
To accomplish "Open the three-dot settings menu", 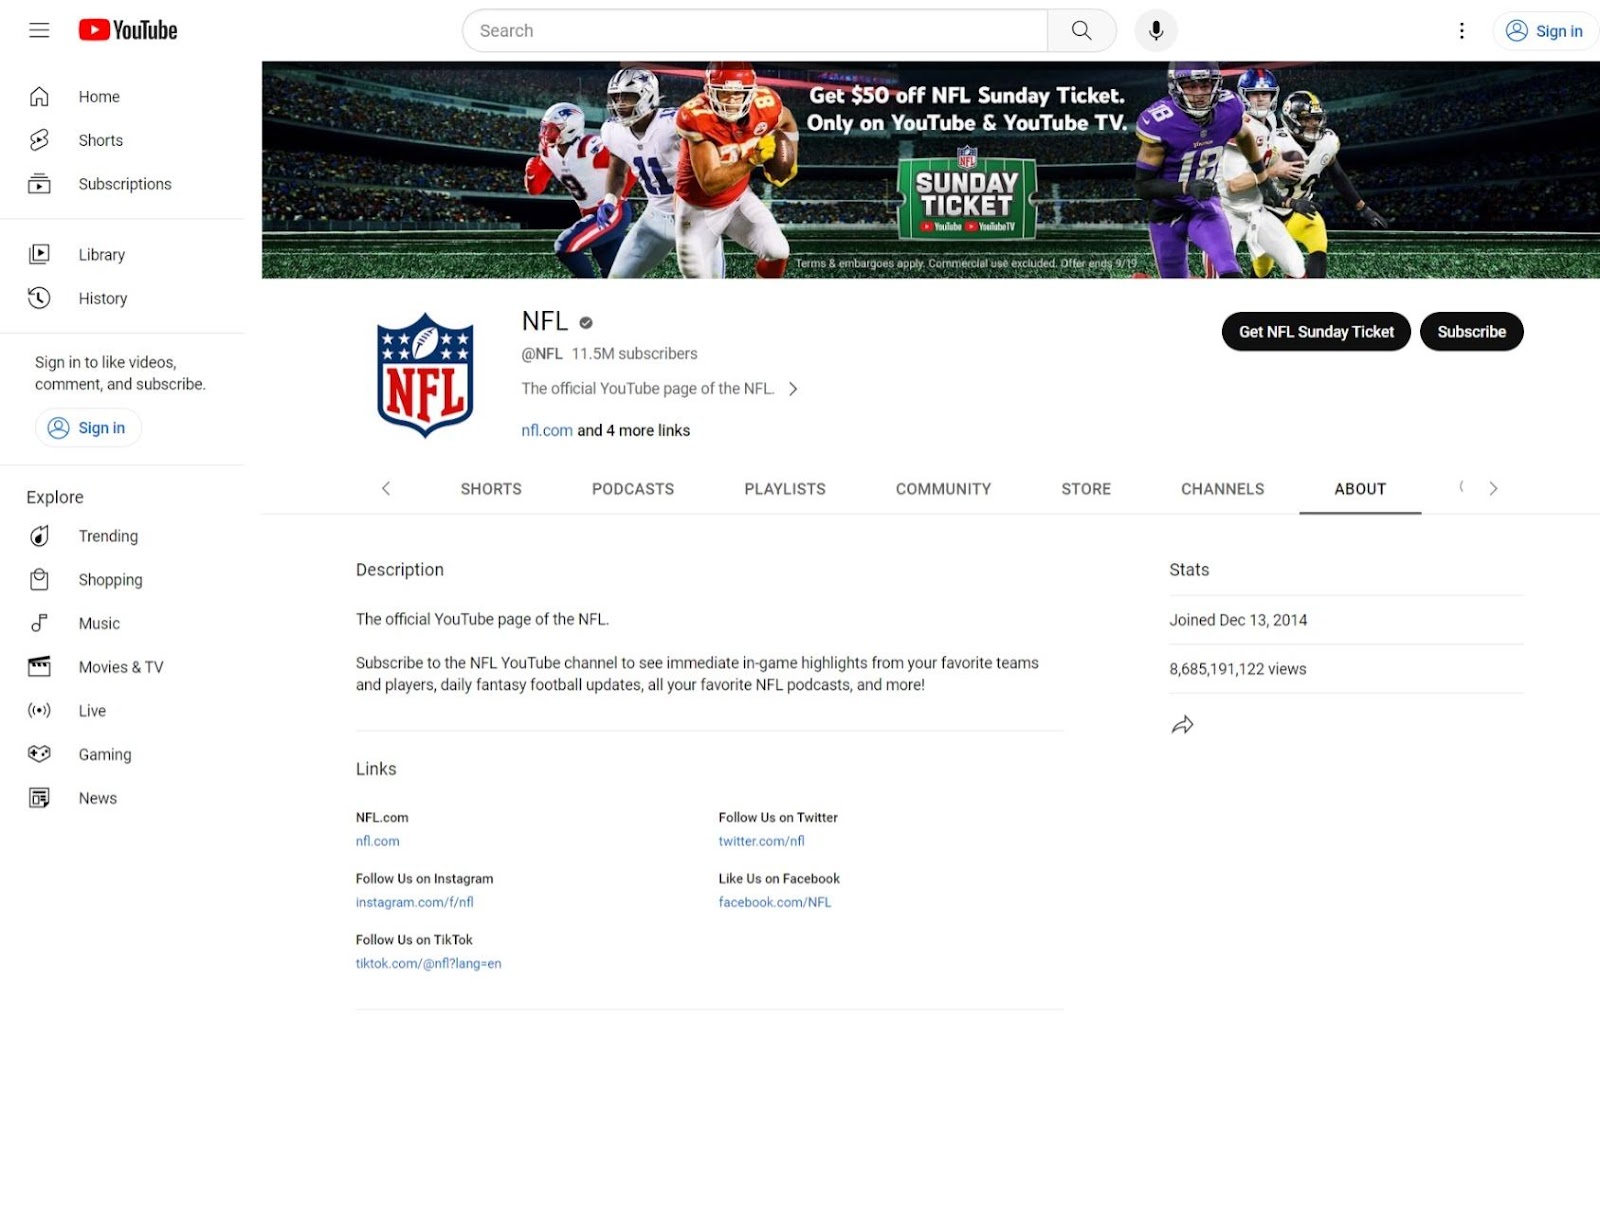I will click(x=1461, y=31).
